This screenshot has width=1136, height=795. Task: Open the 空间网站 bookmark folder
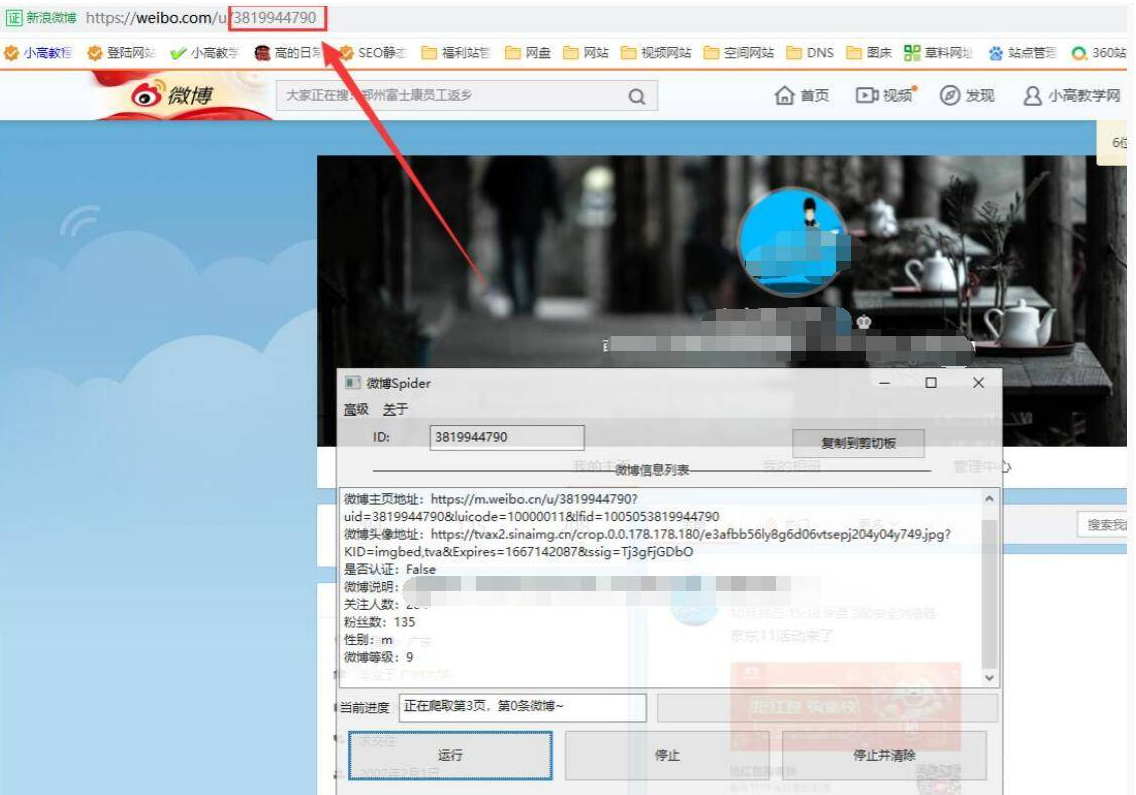[739, 52]
